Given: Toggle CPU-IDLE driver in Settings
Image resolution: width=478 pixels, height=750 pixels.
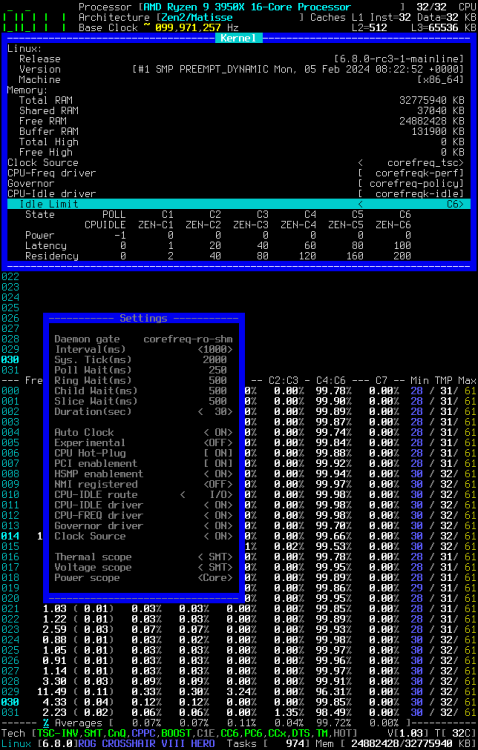Looking at the screenshot, I should coord(144,505).
